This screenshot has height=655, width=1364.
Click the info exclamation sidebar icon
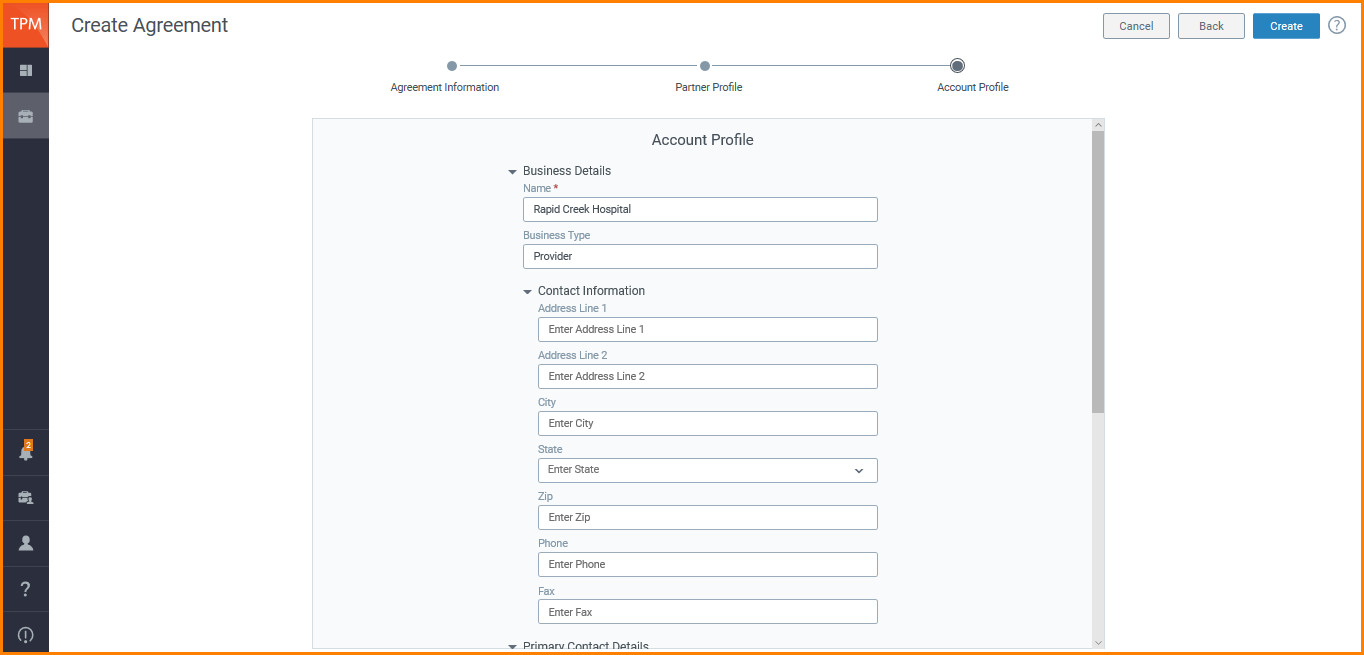(x=26, y=634)
